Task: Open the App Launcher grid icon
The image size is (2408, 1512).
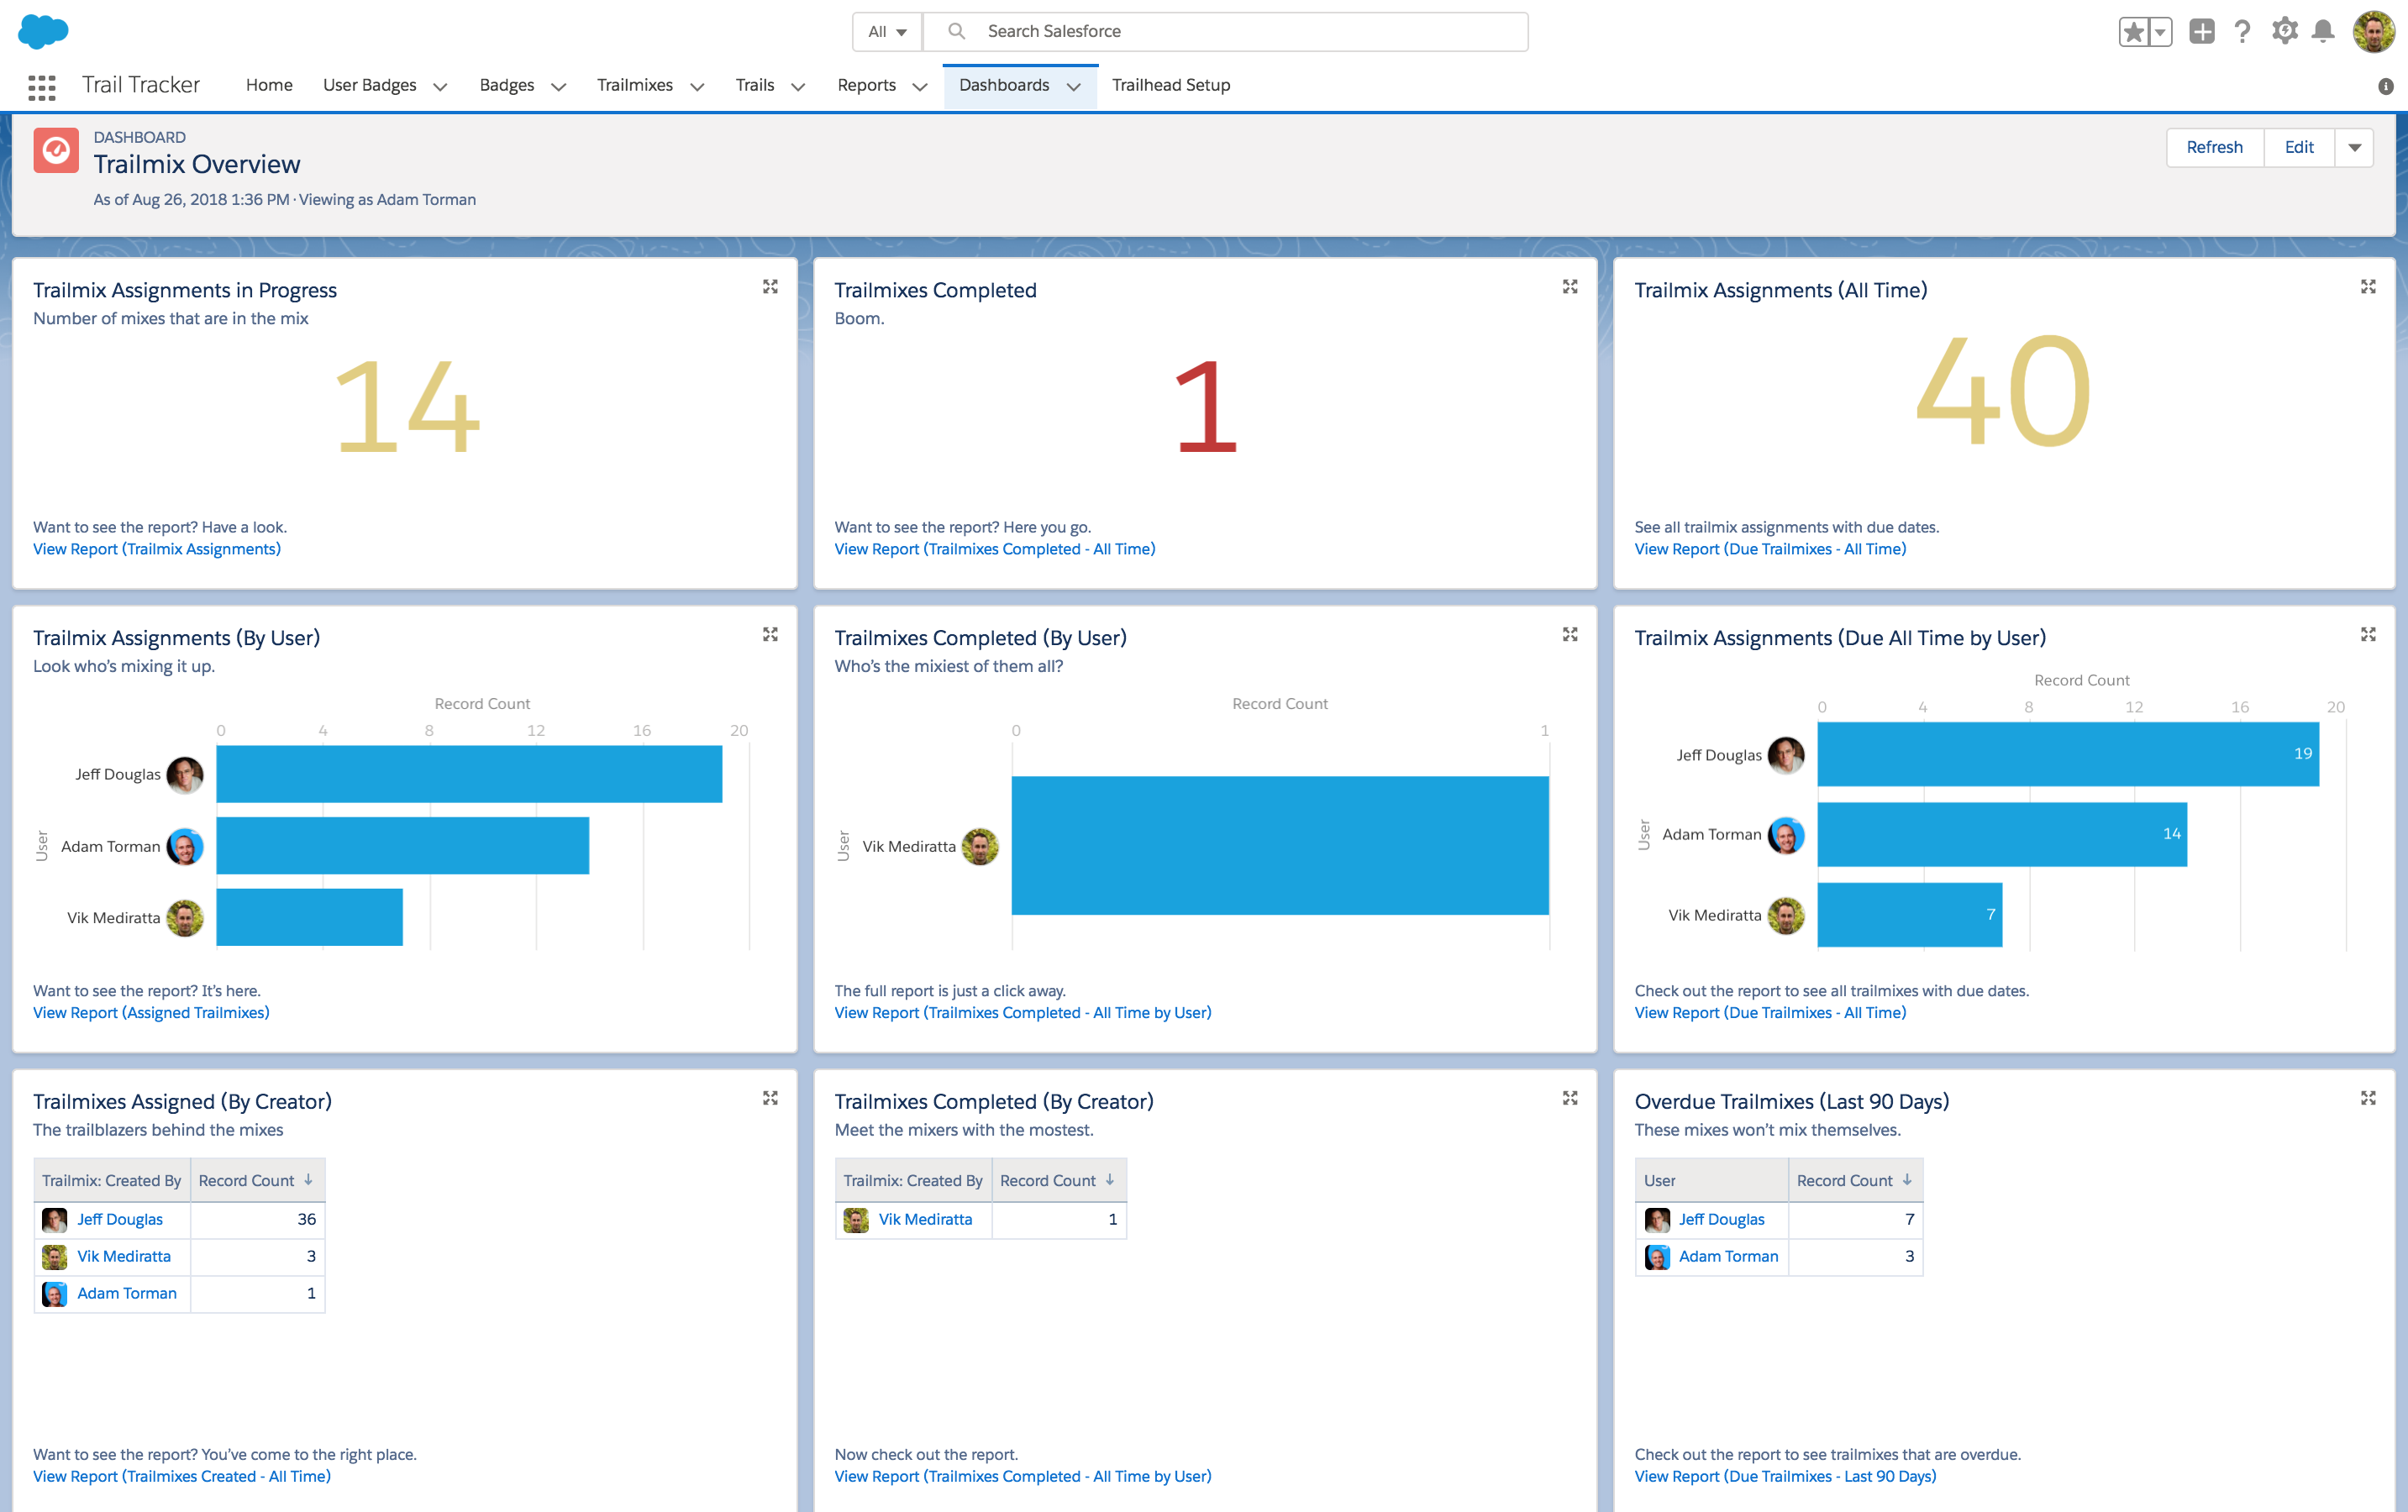Action: point(41,87)
